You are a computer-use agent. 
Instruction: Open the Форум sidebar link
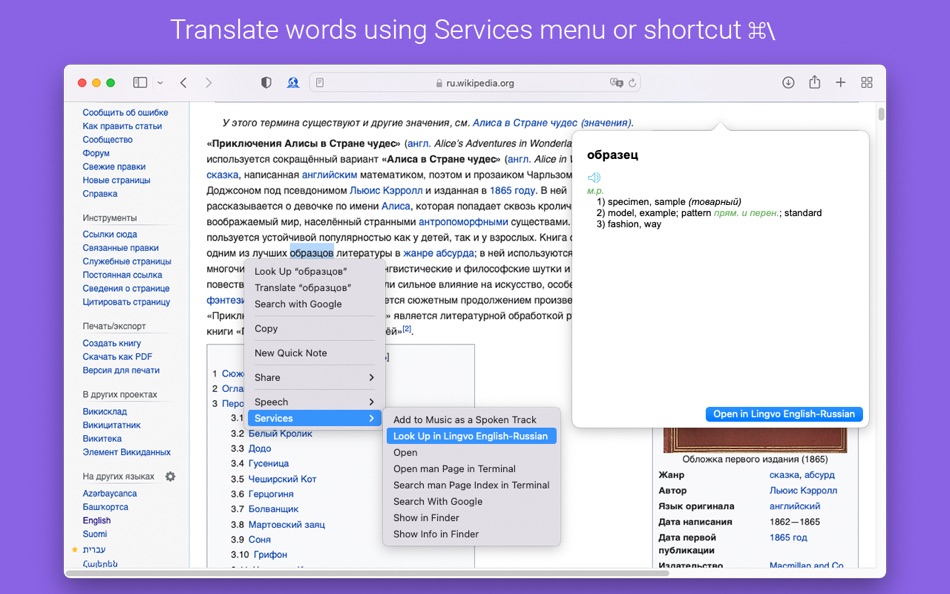(x=96, y=153)
